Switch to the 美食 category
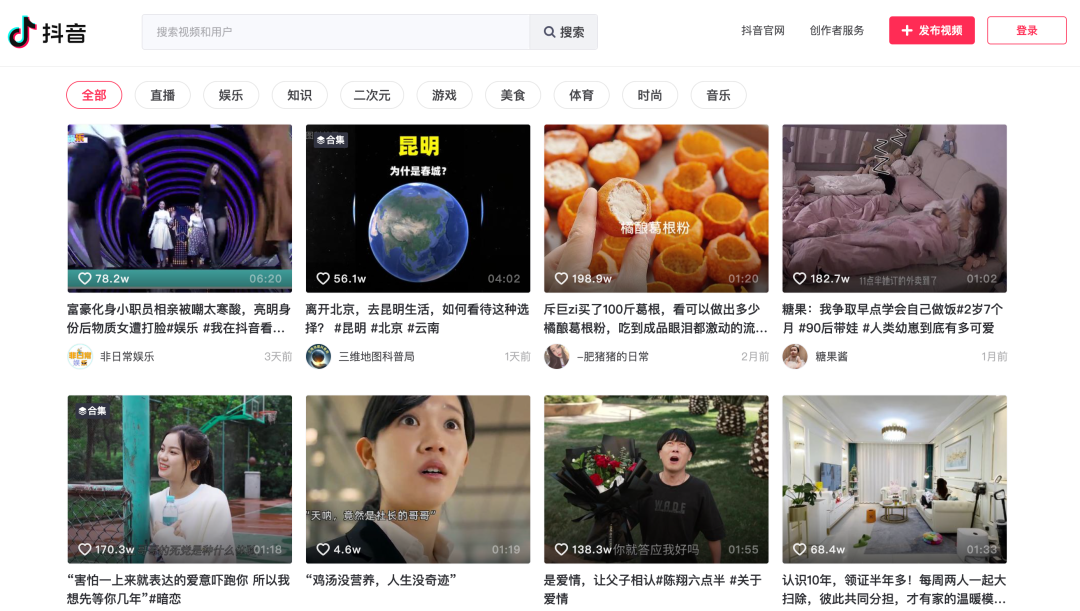 (512, 95)
